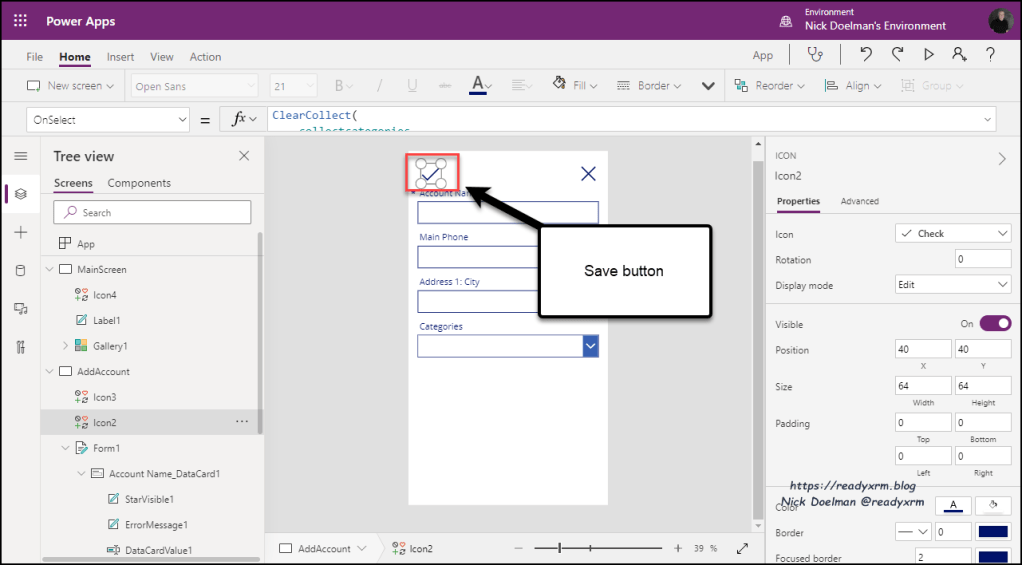Click the Redo arrow icon

[897, 55]
